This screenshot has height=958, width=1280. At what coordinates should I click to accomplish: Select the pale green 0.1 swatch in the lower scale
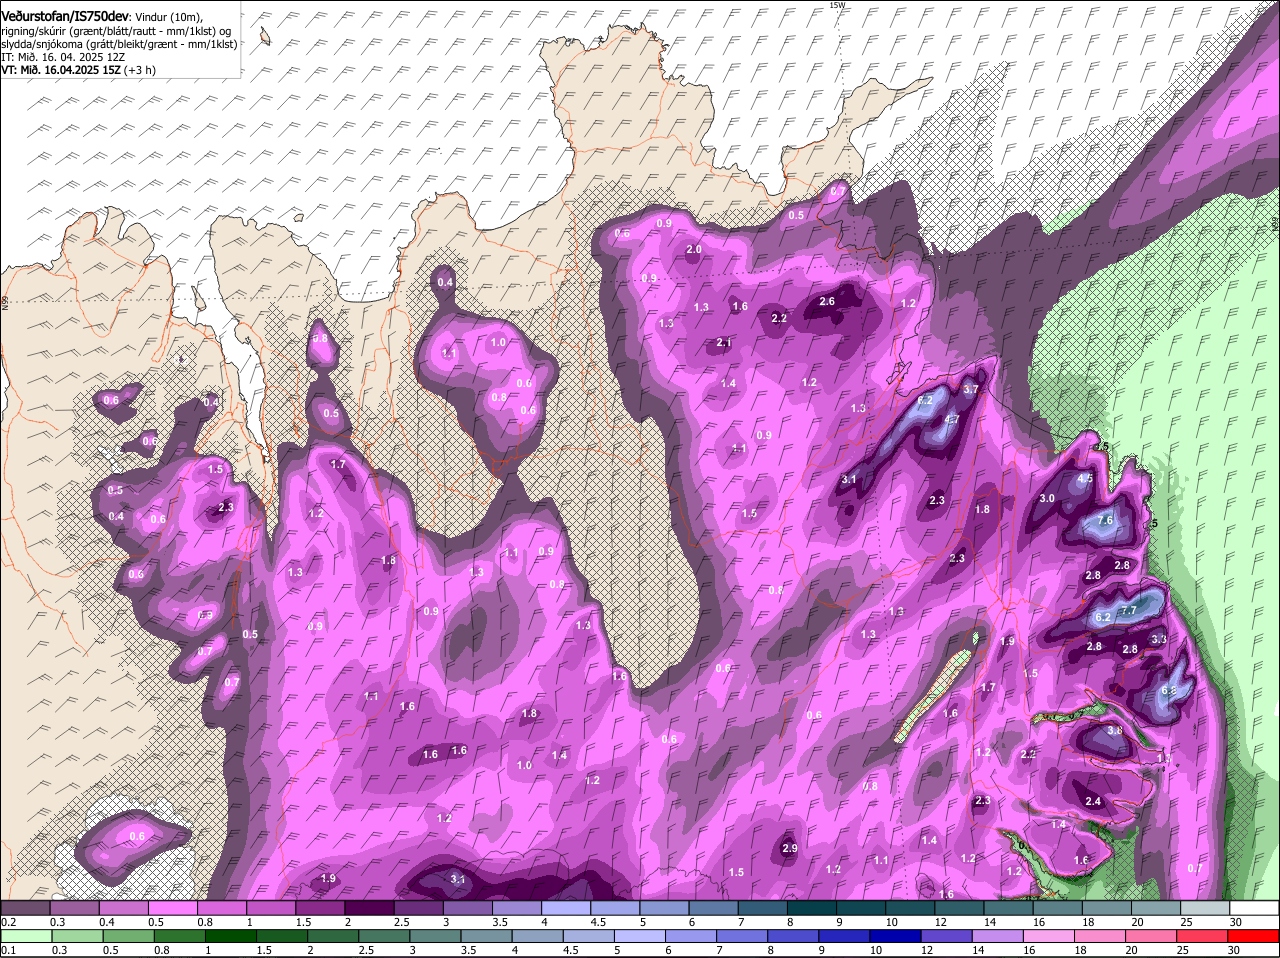click(x=28, y=937)
